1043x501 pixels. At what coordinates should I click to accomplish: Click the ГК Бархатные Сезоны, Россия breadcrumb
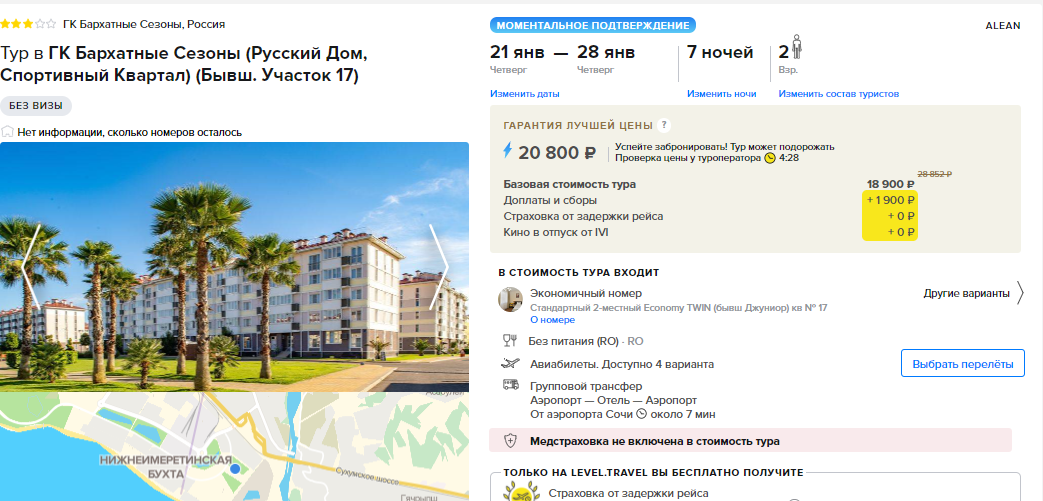click(x=144, y=24)
